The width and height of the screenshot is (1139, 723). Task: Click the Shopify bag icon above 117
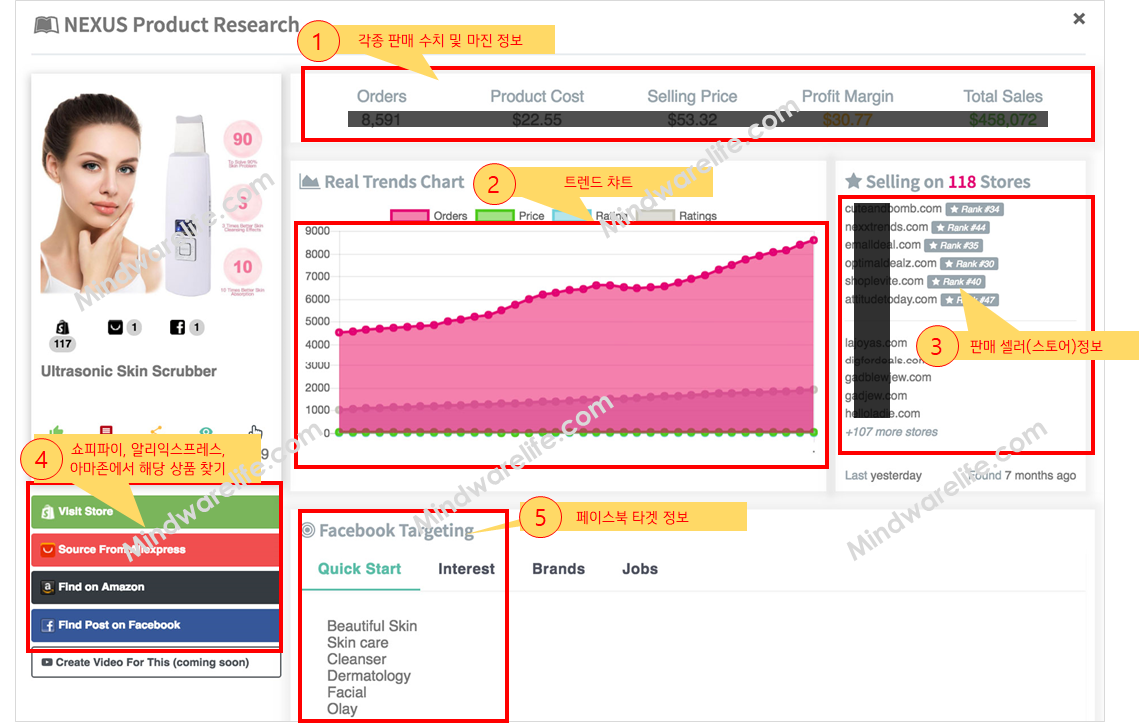point(62,328)
